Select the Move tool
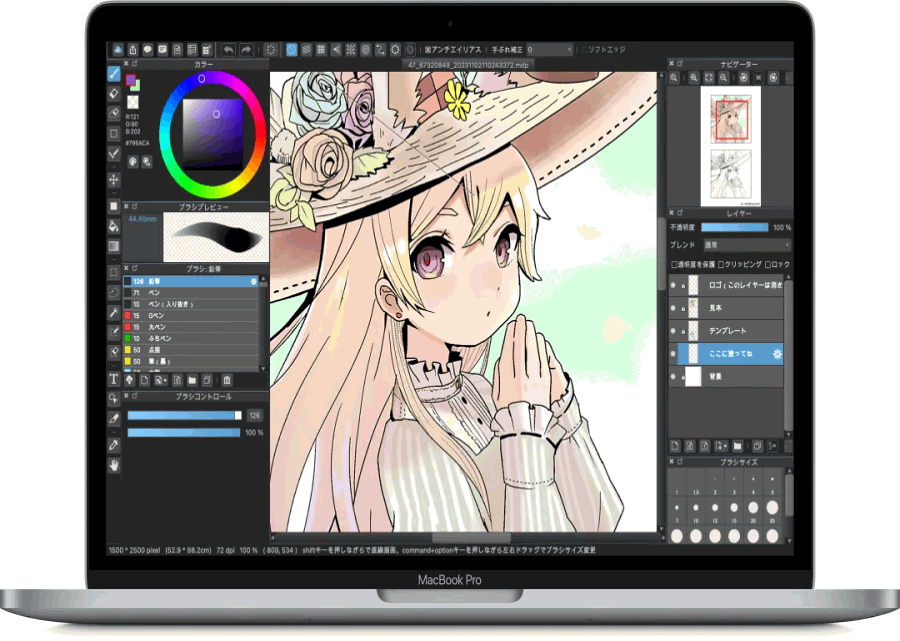Viewport: 900px width, 641px height. click(114, 180)
